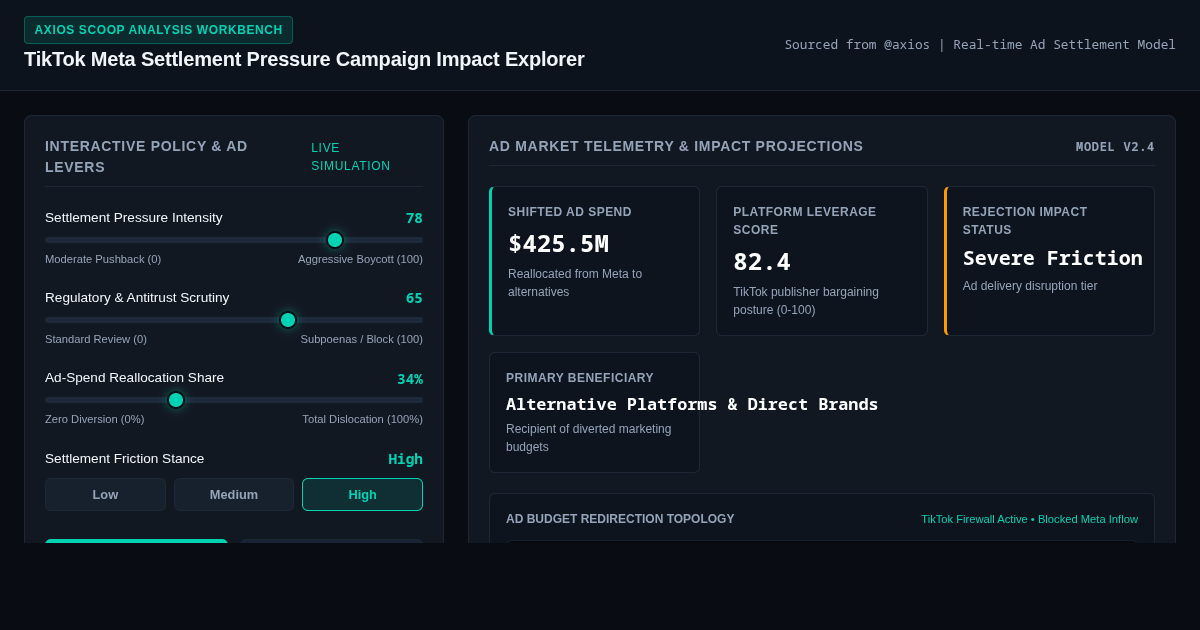Select the Medium friction stance option
Screen dimensions: 1200x630
click(x=234, y=494)
